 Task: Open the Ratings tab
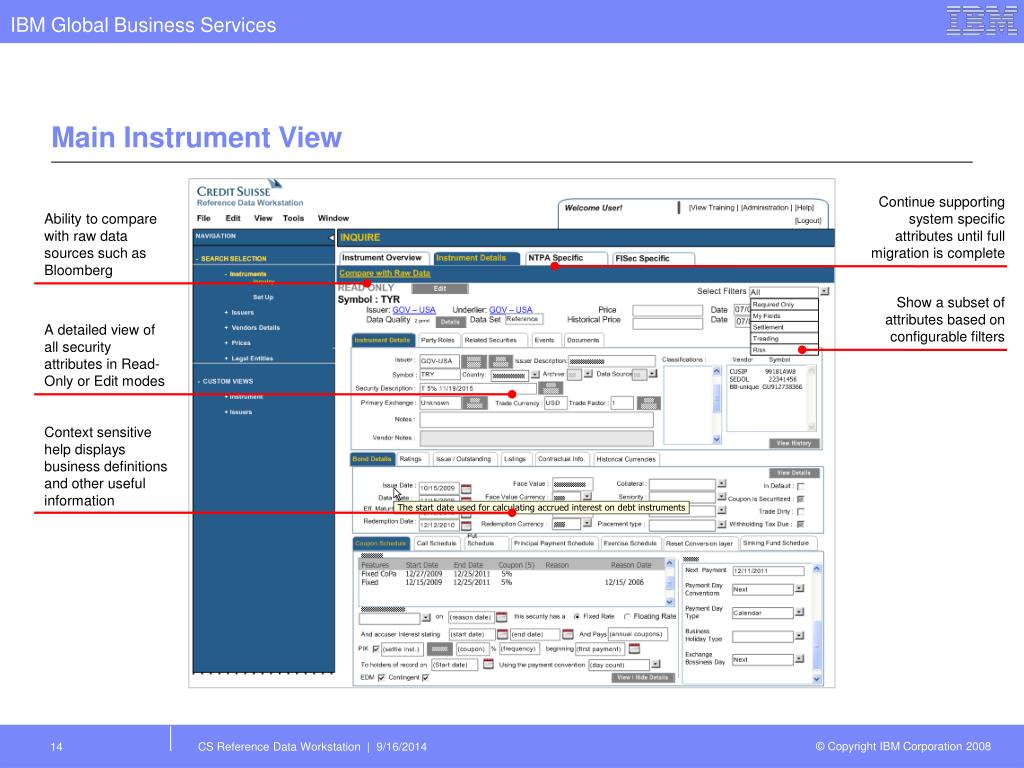coord(411,459)
